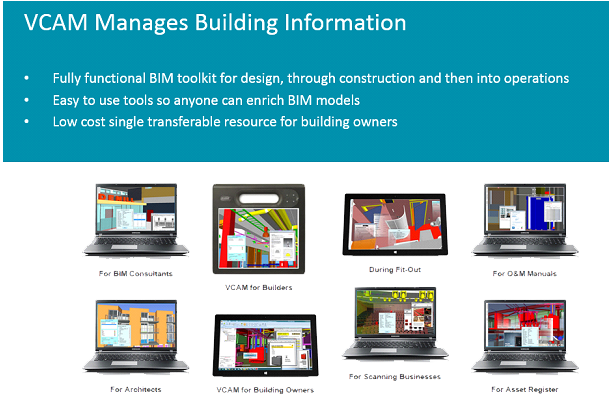Select the 'Low cost single transferable resource' bullet

[225, 122]
